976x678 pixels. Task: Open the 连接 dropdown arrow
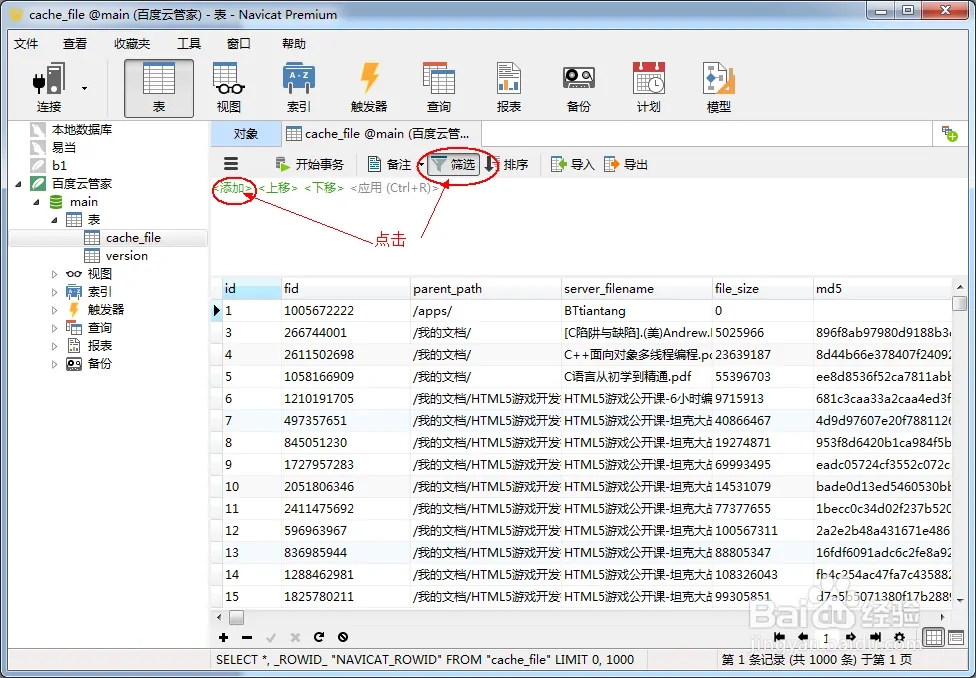pos(84,88)
